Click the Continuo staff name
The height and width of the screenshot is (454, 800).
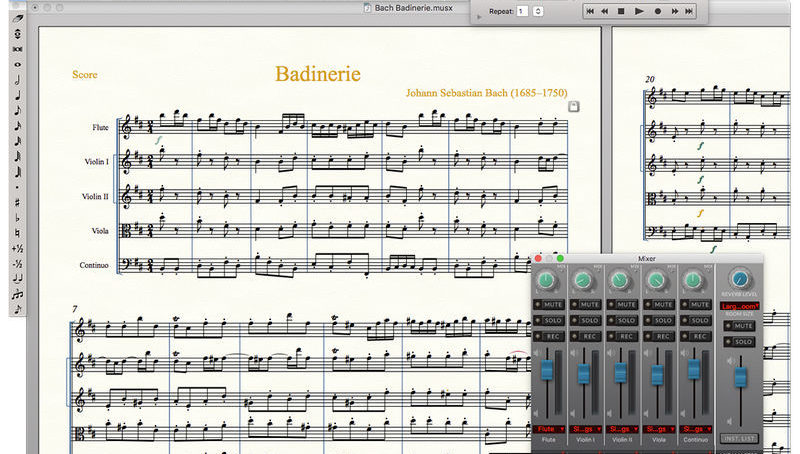(x=94, y=265)
